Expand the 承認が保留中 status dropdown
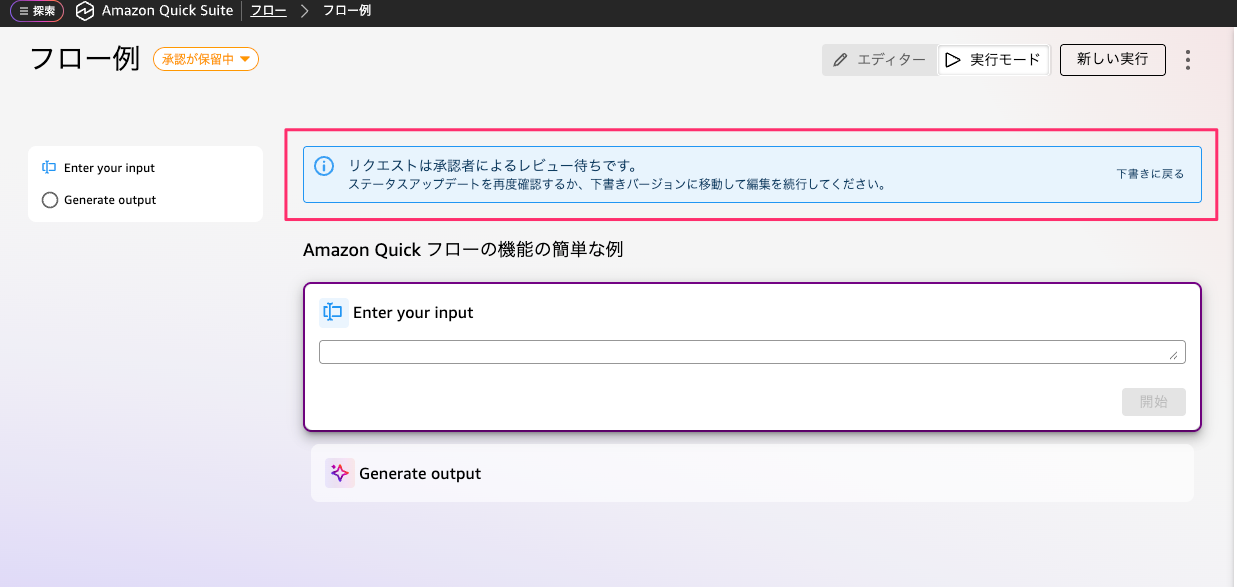 coord(205,59)
